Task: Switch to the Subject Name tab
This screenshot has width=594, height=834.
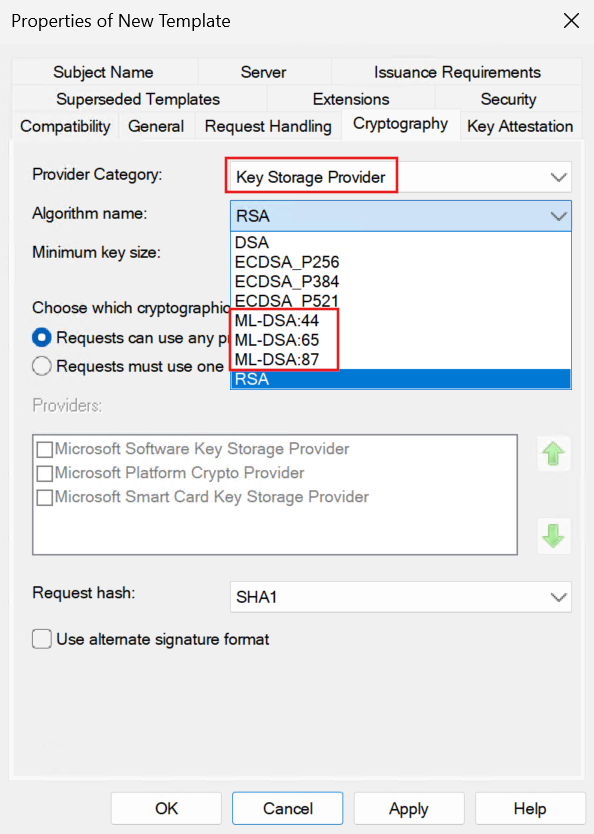Action: coord(104,72)
